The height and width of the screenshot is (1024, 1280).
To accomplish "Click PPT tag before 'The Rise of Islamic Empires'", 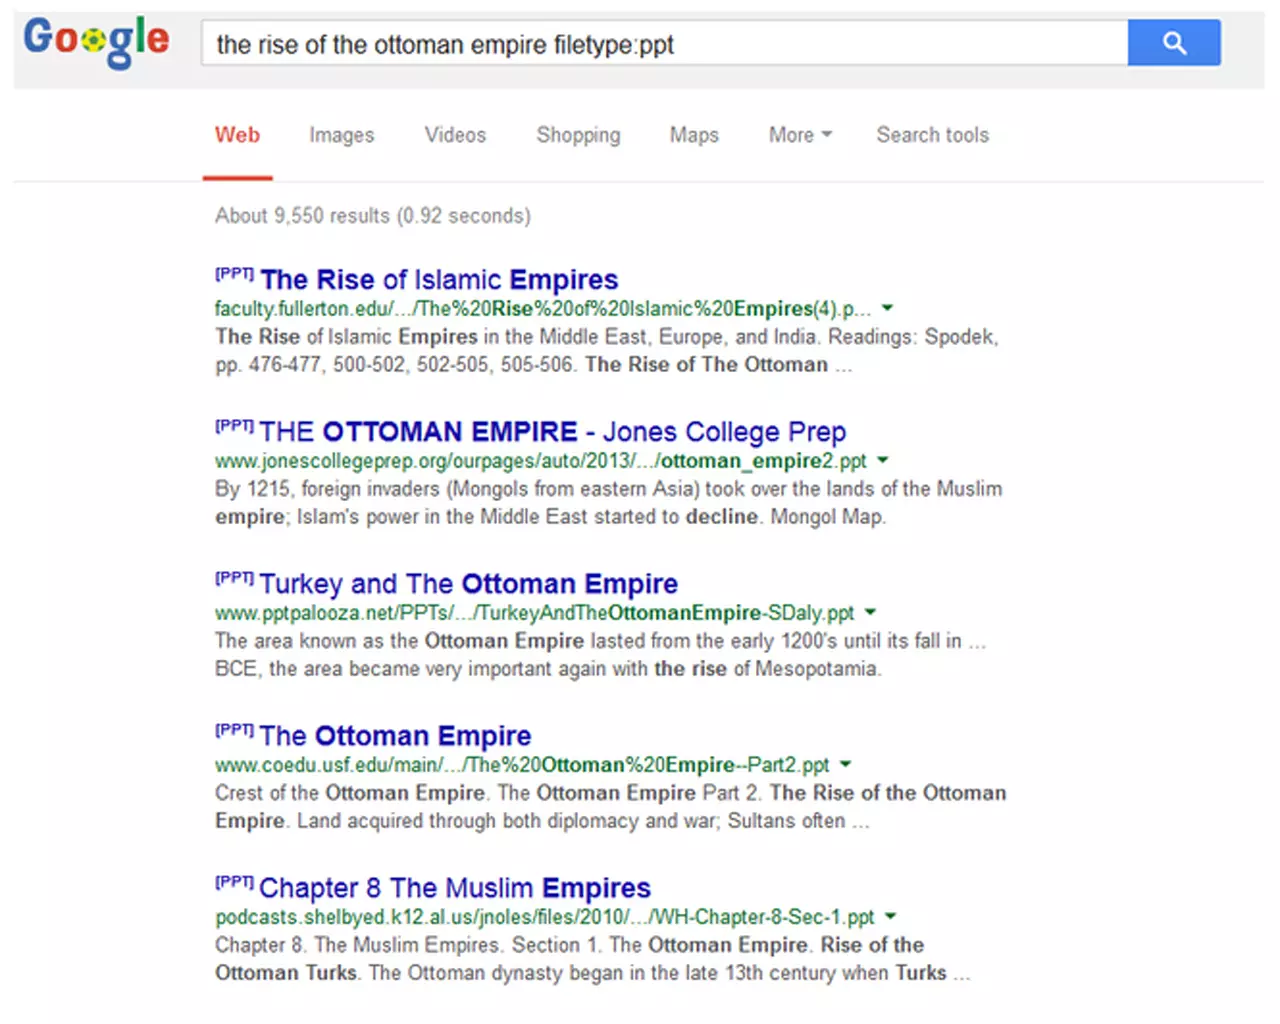I will click(234, 273).
